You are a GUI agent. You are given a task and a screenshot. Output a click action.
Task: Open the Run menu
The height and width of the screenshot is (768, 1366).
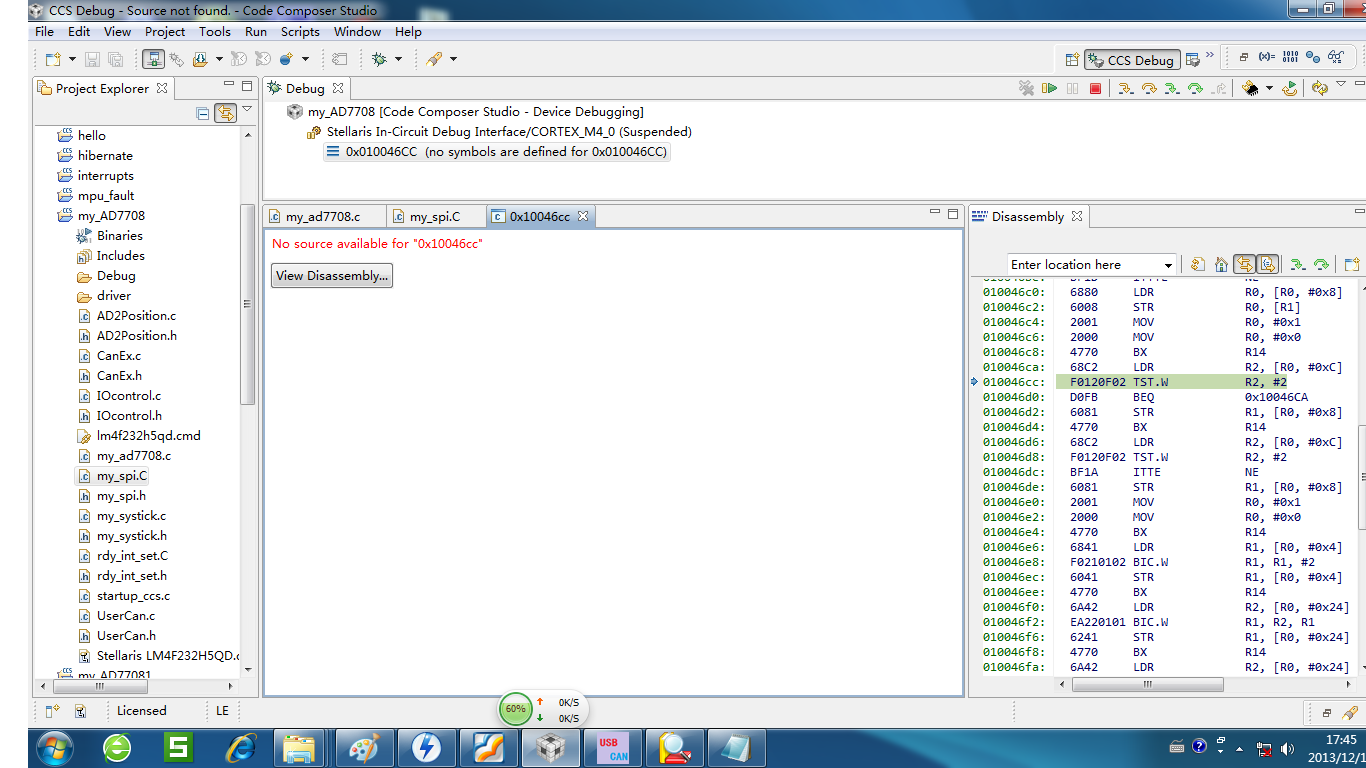pos(256,32)
